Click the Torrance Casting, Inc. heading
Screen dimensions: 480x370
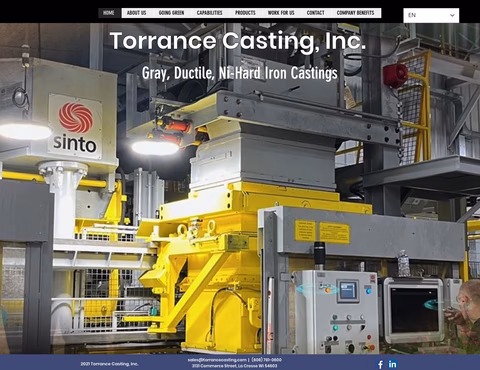238,41
